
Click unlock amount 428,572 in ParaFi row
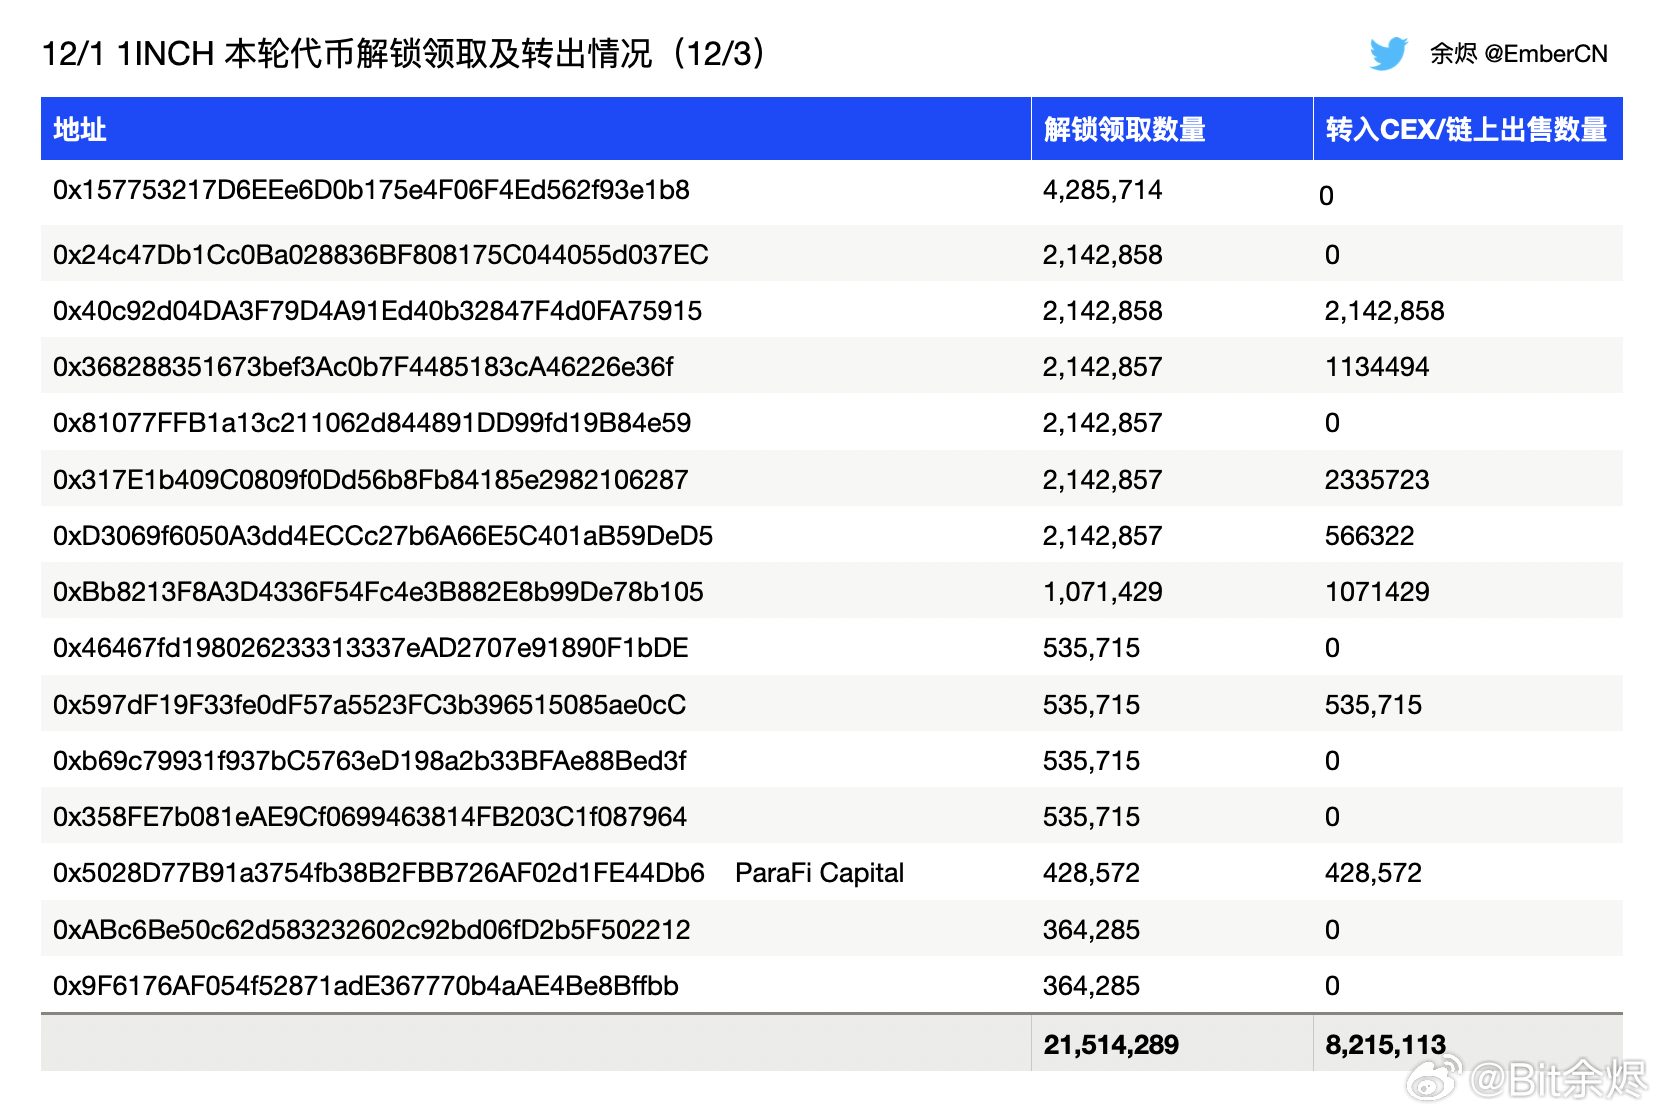click(1091, 873)
